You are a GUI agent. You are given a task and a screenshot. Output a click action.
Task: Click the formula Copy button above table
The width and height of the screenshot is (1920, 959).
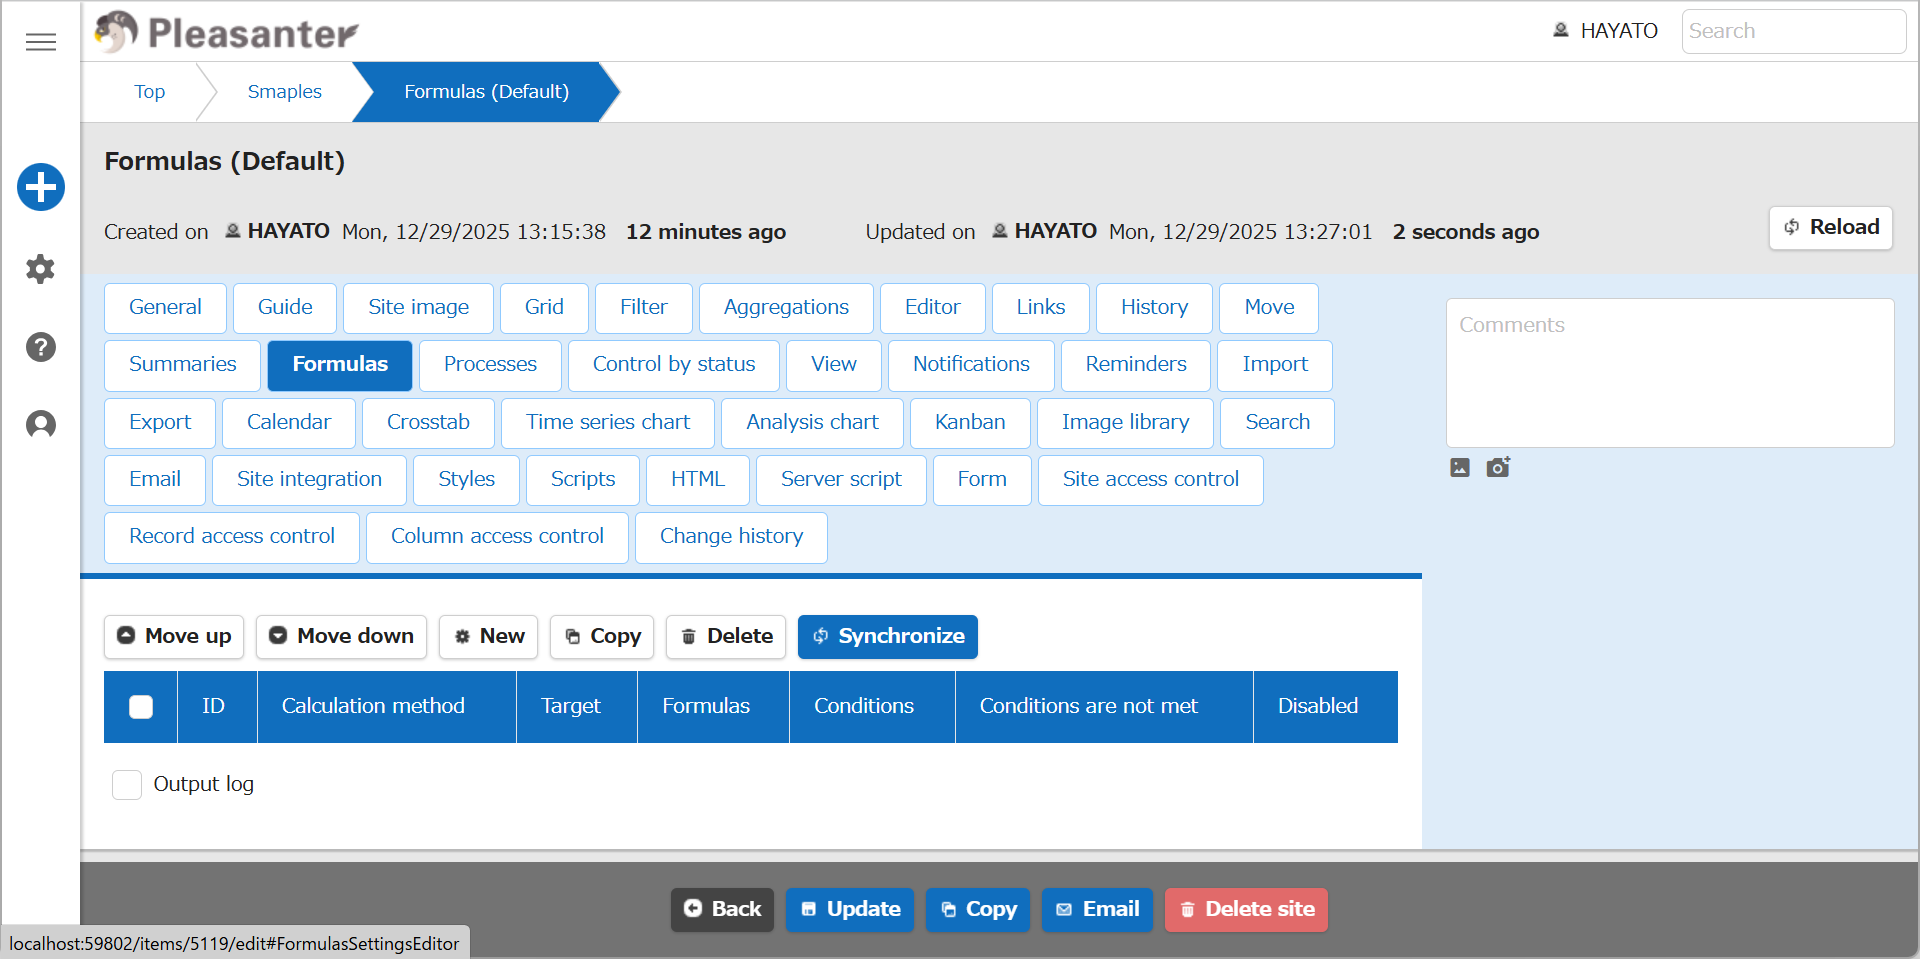click(x=602, y=637)
